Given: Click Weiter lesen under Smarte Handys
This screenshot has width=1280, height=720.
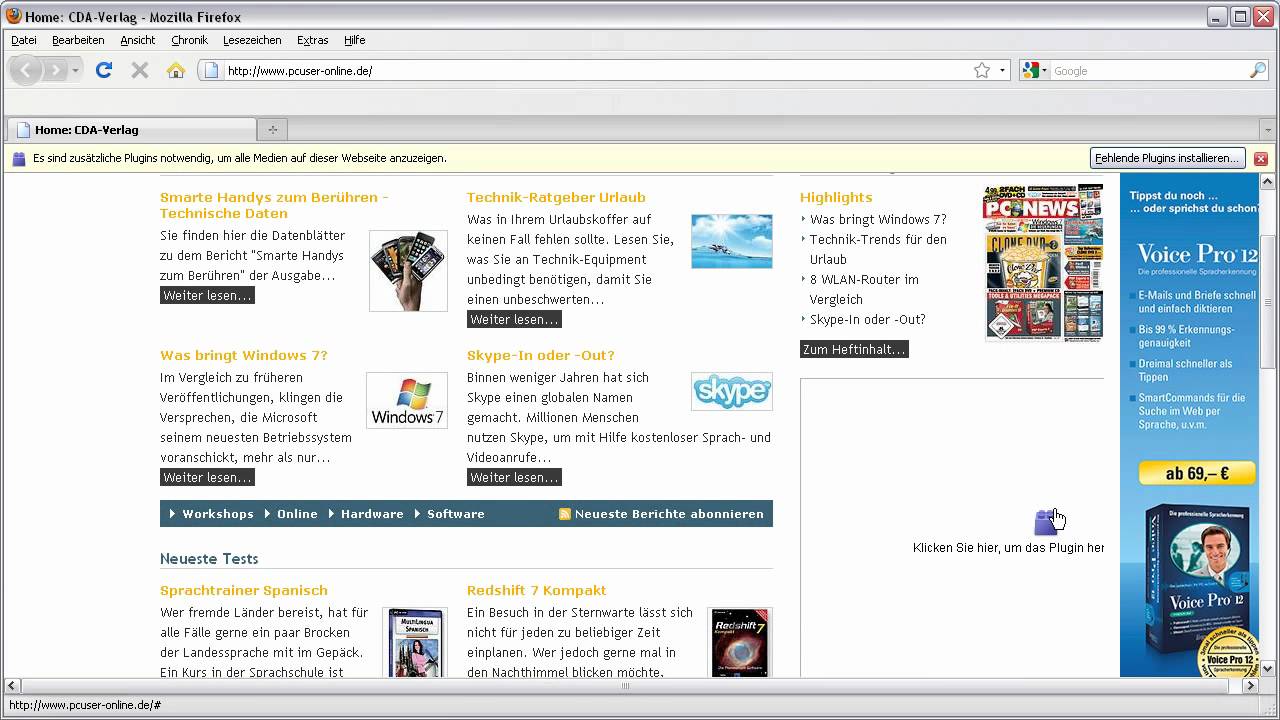Looking at the screenshot, I should [x=207, y=295].
